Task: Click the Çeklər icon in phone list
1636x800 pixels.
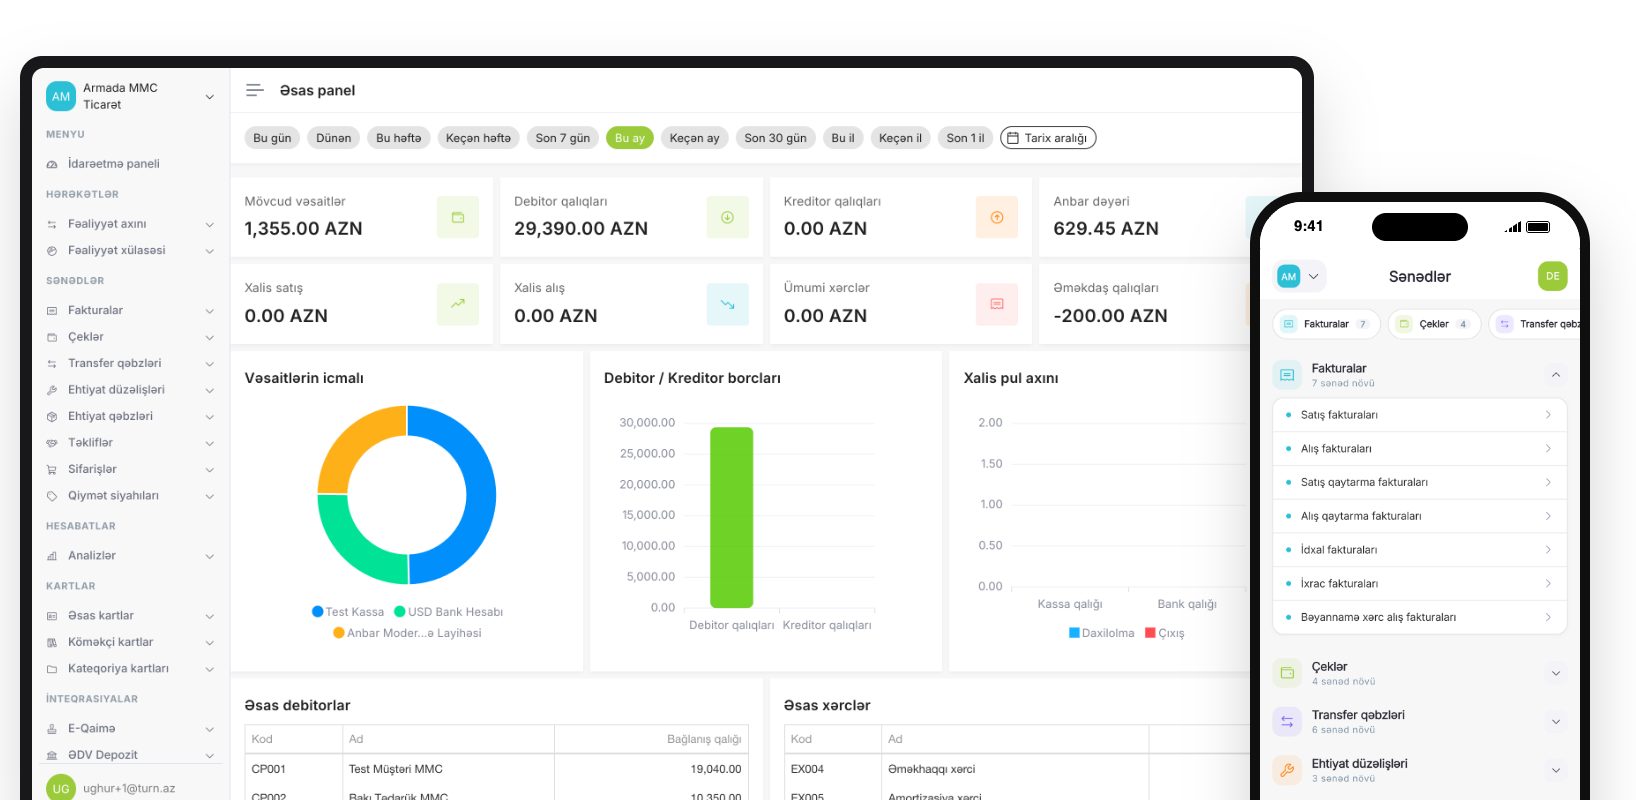Action: (x=1287, y=673)
